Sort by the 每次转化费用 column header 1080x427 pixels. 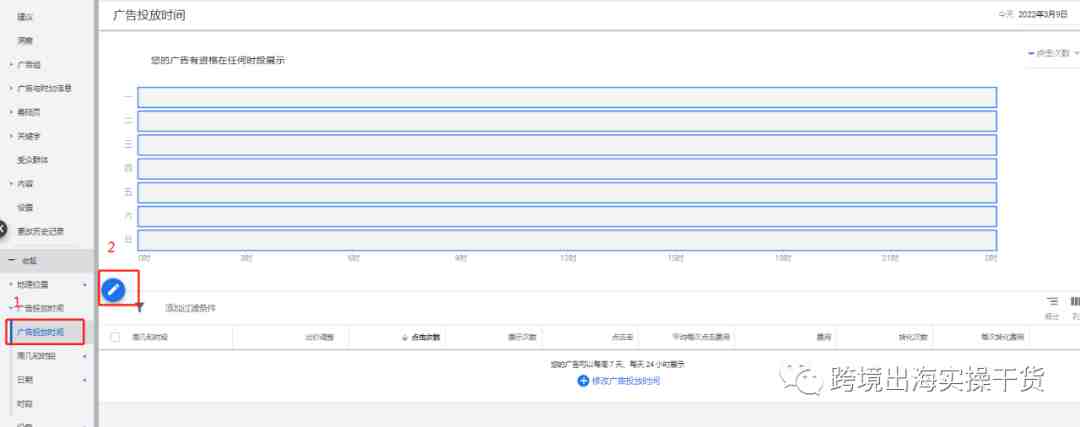click(1003, 337)
